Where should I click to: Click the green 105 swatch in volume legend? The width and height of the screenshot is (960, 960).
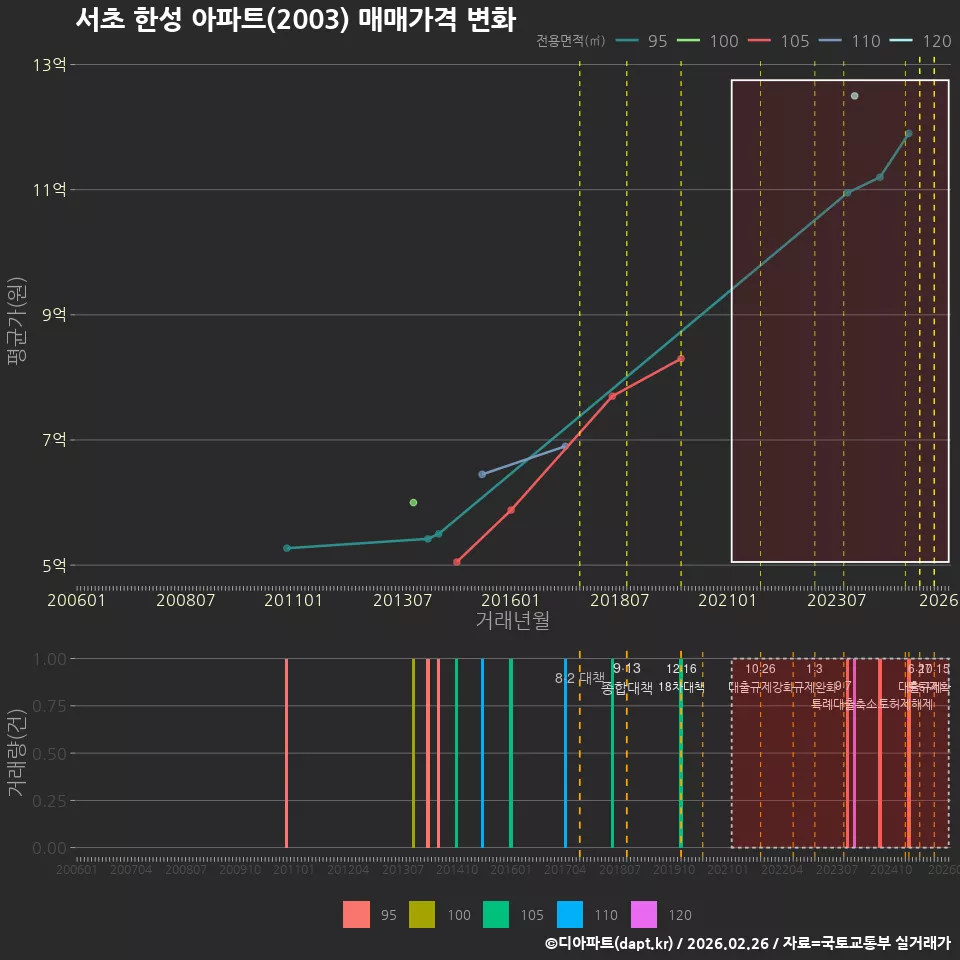point(496,915)
